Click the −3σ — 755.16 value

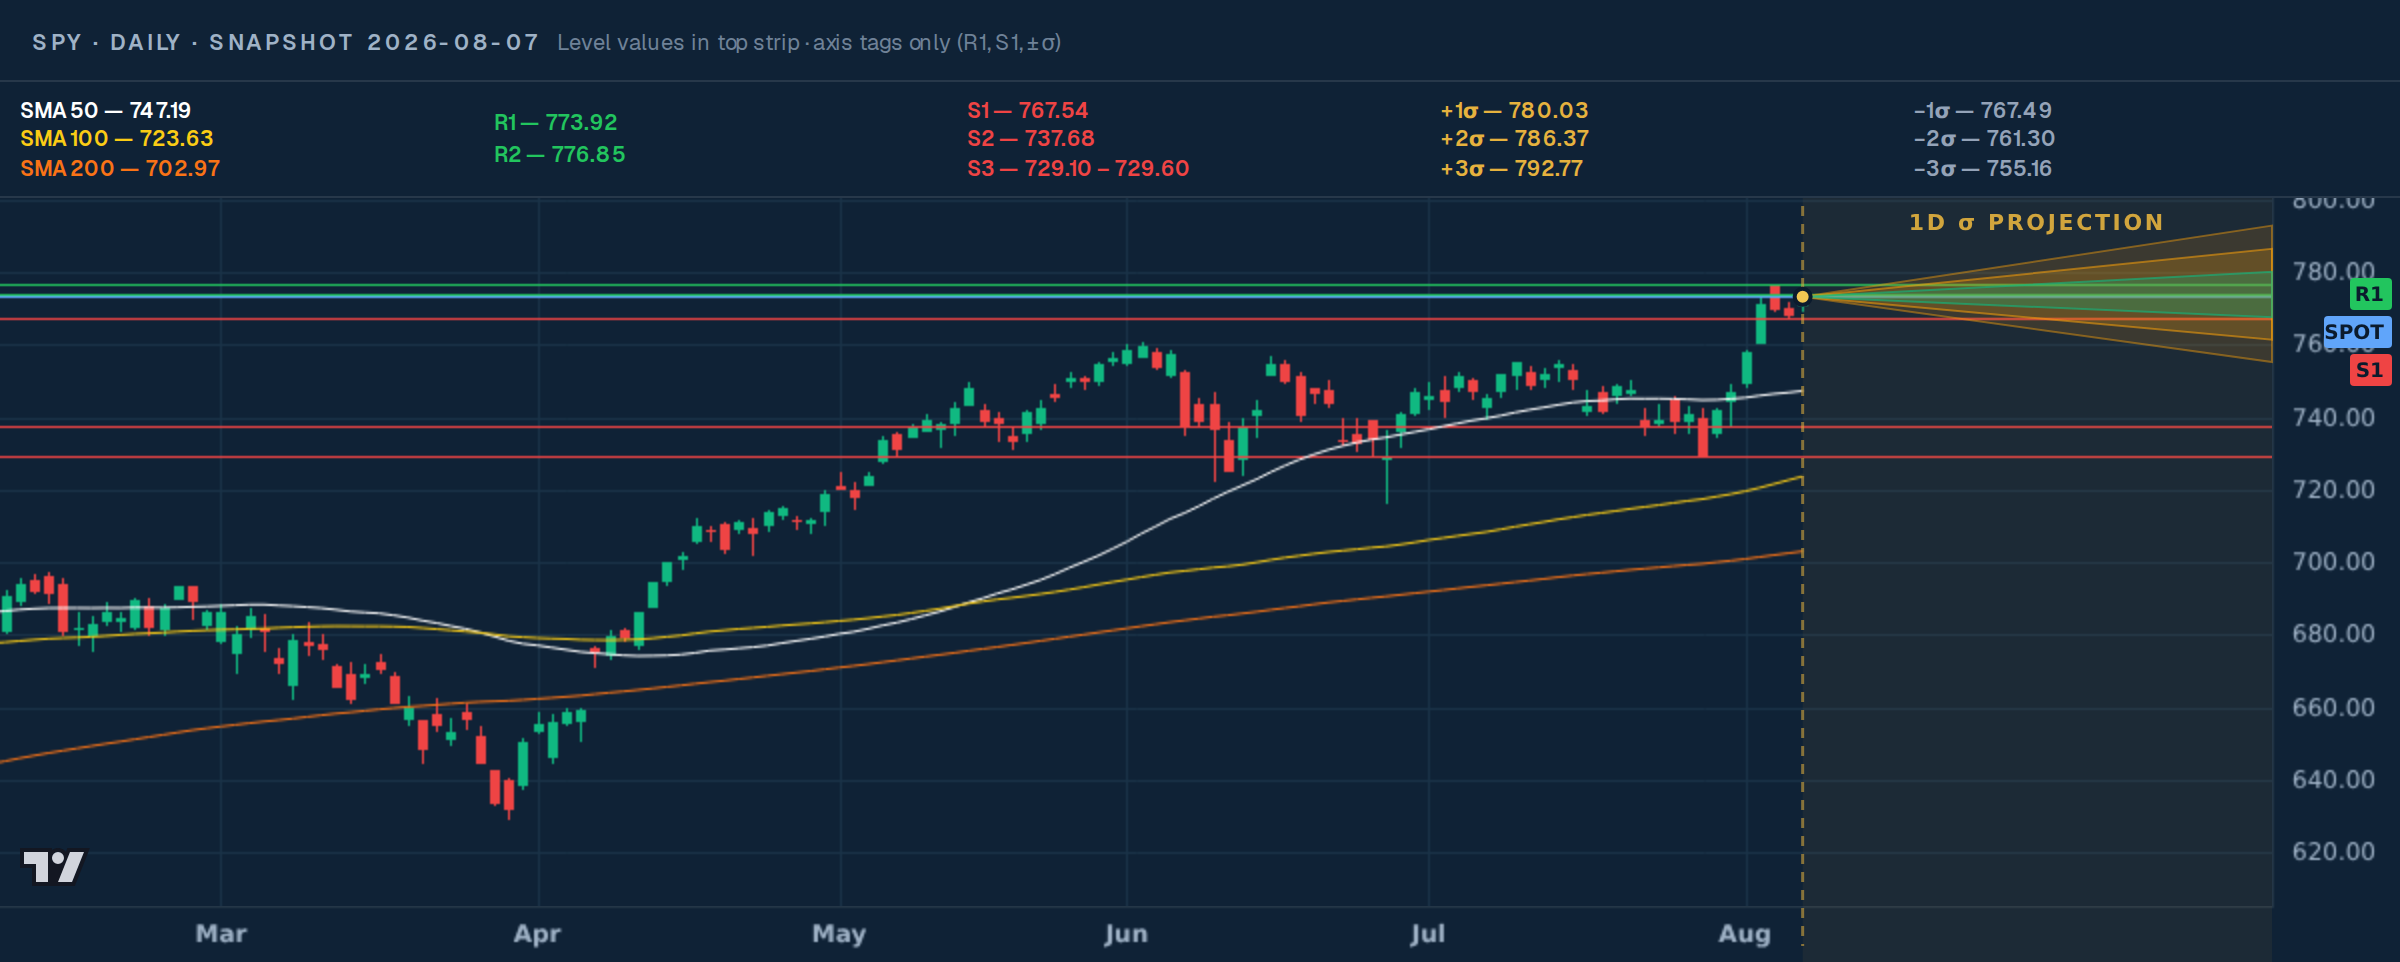pos(1982,168)
